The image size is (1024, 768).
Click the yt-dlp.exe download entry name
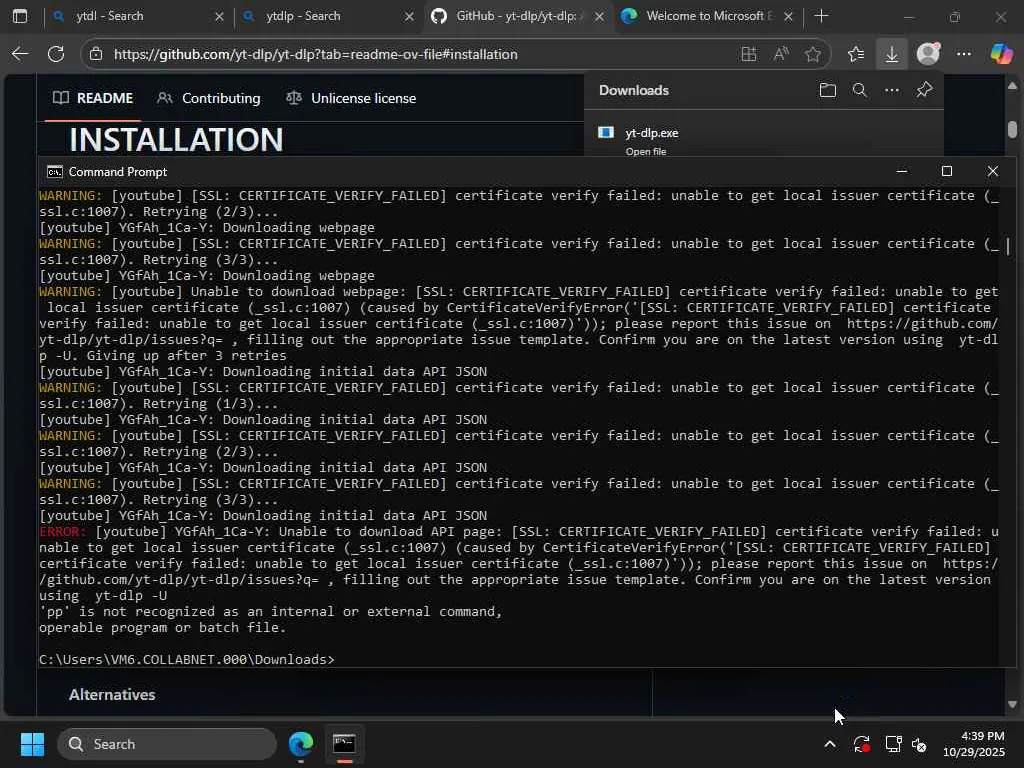[652, 133]
